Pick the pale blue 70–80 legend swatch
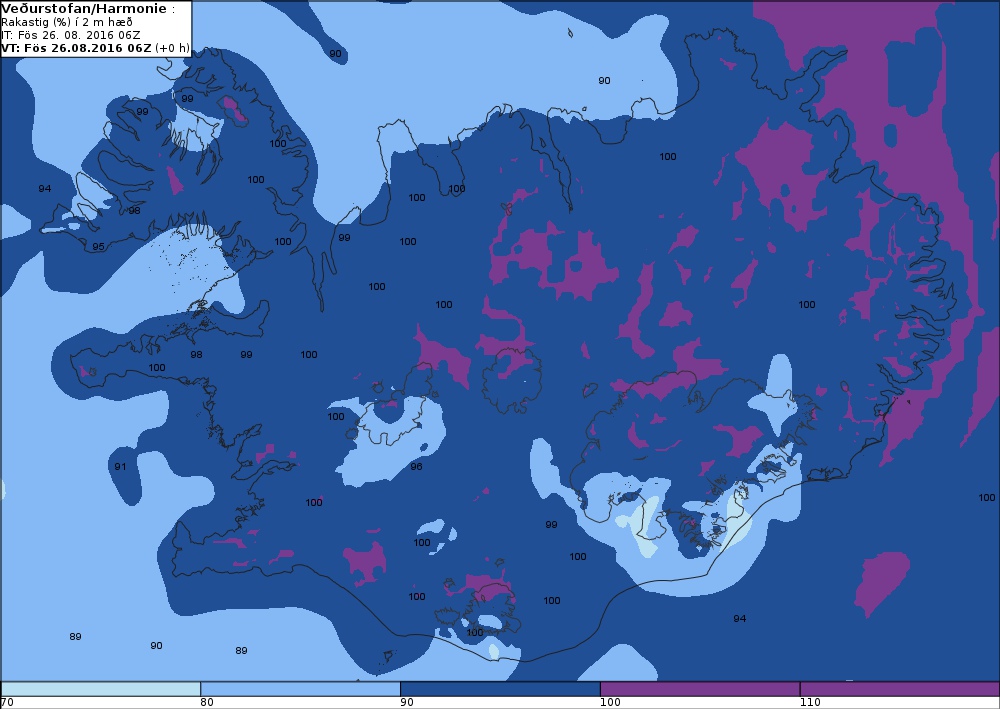The image size is (1000, 709). pos(101,689)
